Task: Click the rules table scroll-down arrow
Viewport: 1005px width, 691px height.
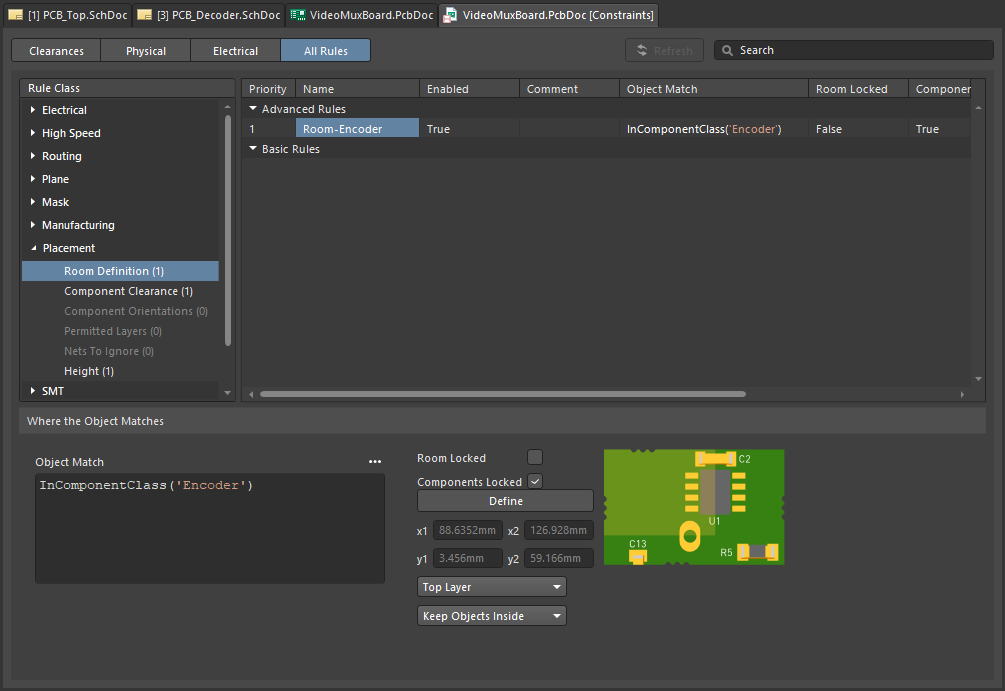Action: tap(978, 379)
